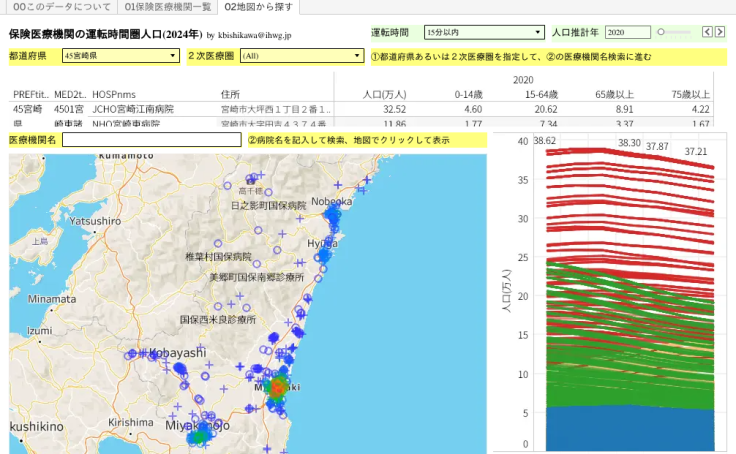
Task: Switch to 01保険医療機関一覧 tab
Action: point(168,7)
